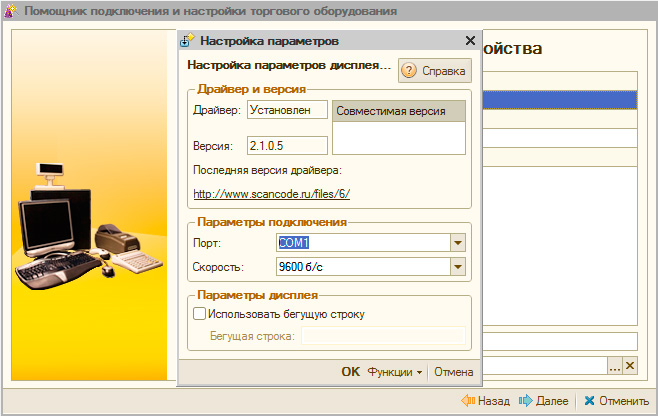Click the clear X button beside ellipsis
This screenshot has height=416, width=658.
coord(629,366)
